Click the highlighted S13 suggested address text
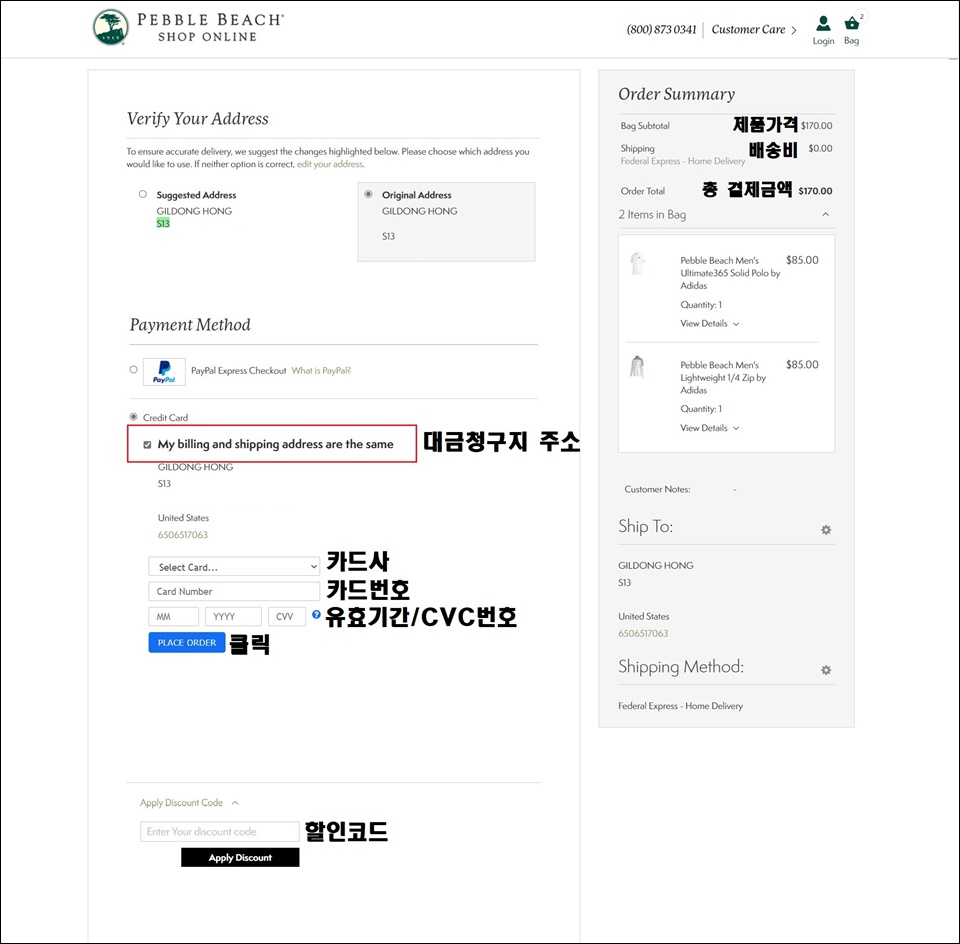The image size is (960, 944). point(163,223)
